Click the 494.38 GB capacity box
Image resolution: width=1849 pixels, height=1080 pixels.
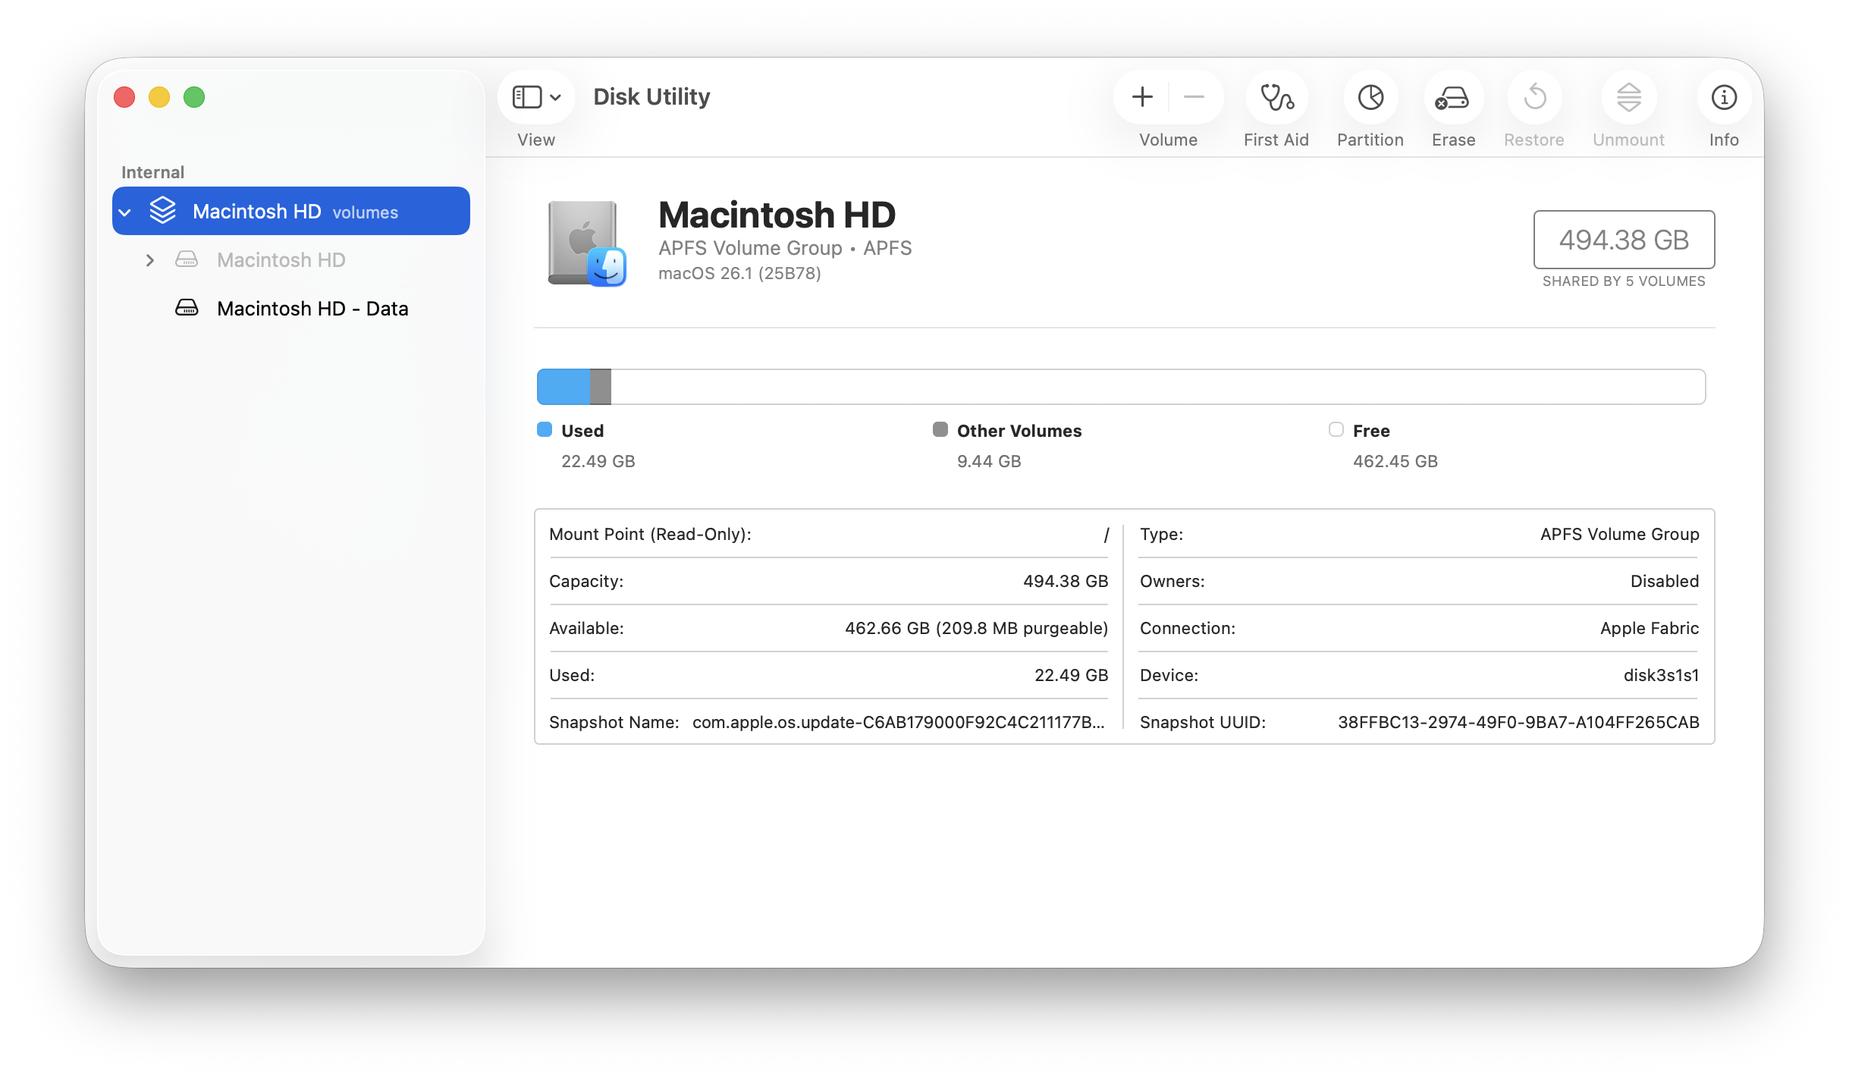click(x=1623, y=240)
